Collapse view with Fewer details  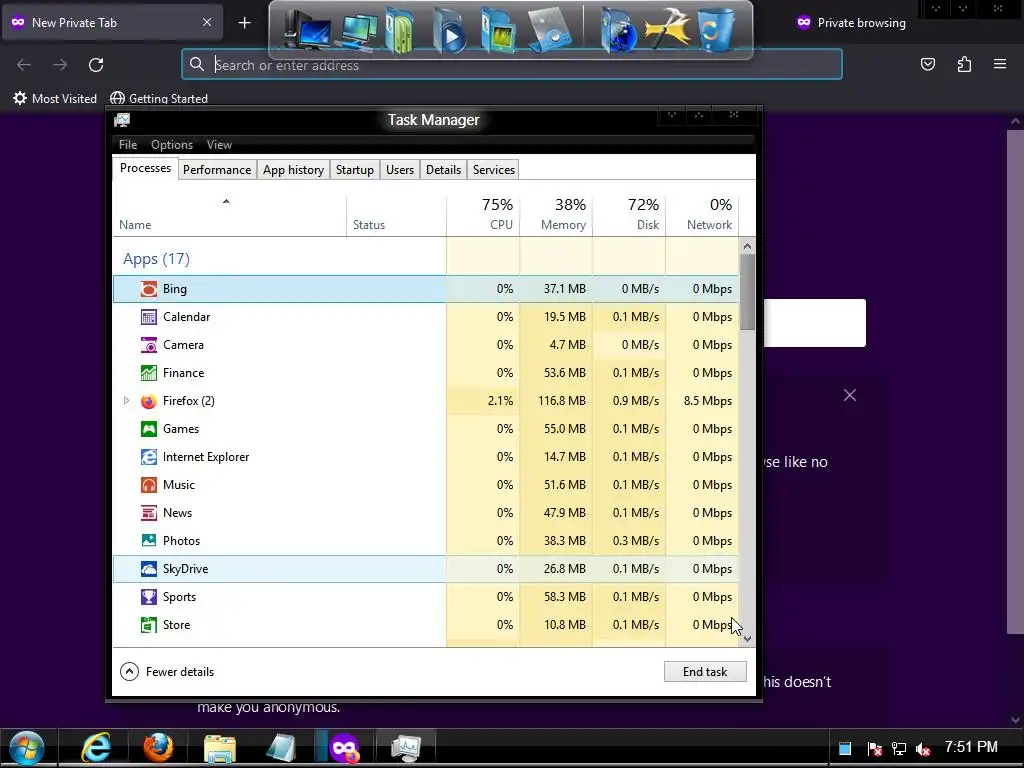click(167, 671)
